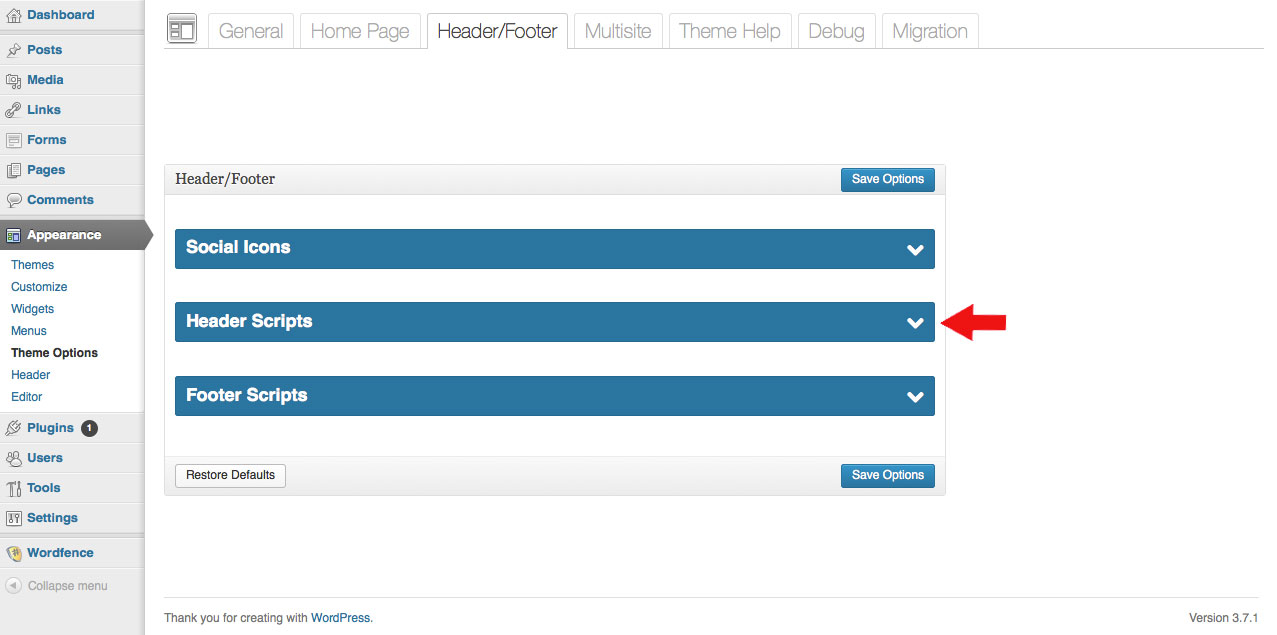
Task: Click the Wordfence shield icon
Action: (13, 553)
